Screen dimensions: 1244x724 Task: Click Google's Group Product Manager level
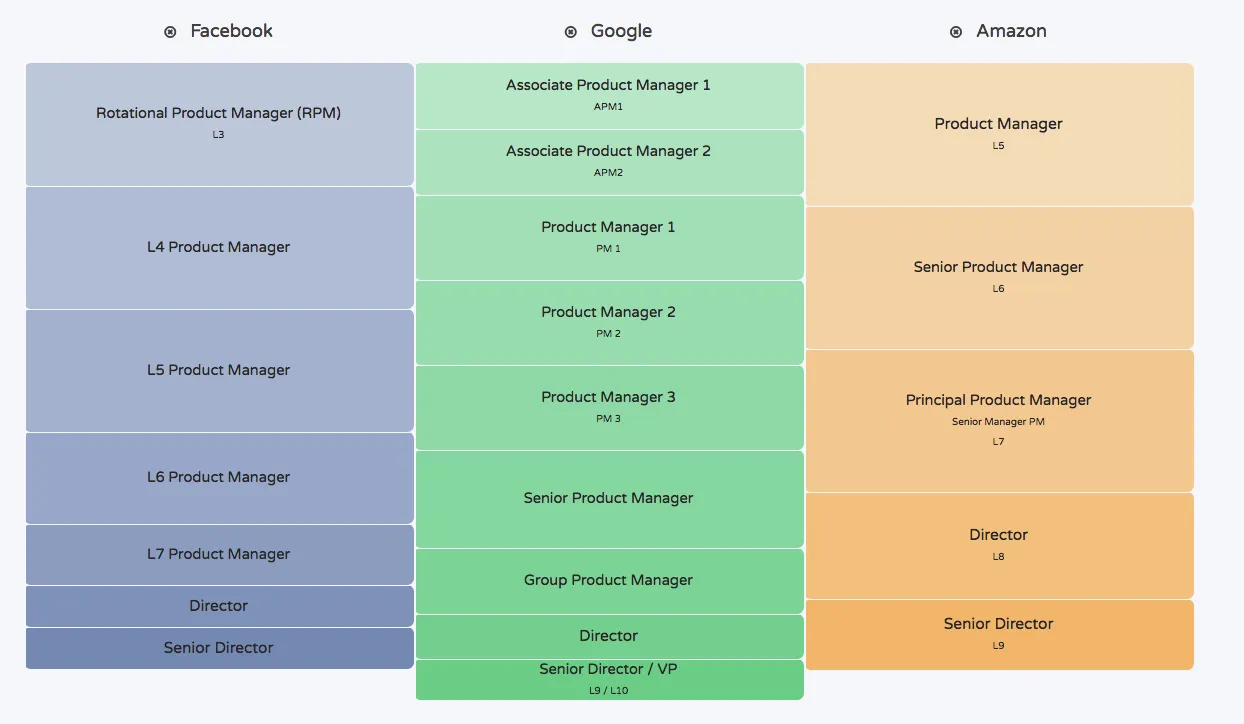pyautogui.click(x=608, y=580)
